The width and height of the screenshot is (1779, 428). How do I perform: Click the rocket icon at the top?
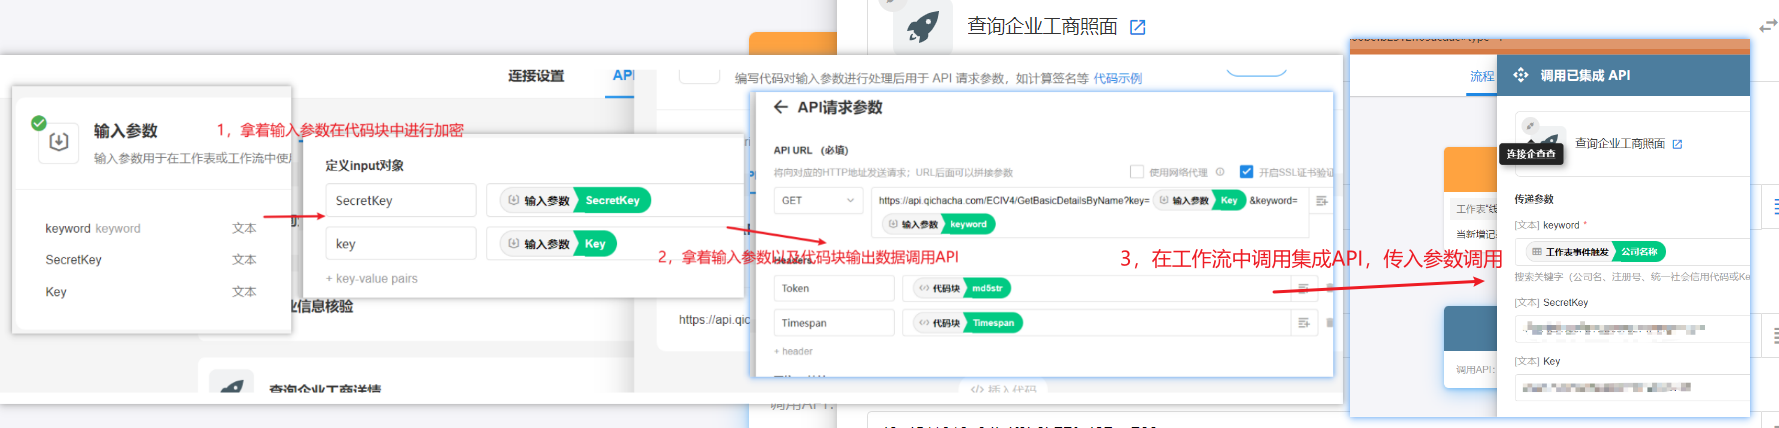[922, 26]
